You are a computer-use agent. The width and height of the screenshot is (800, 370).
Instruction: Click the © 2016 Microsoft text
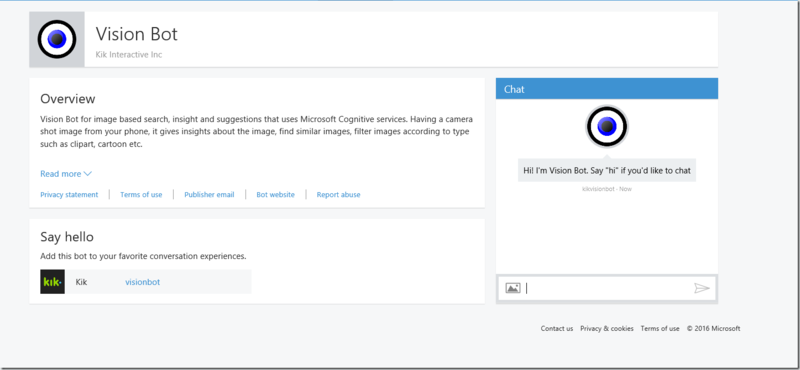click(713, 329)
